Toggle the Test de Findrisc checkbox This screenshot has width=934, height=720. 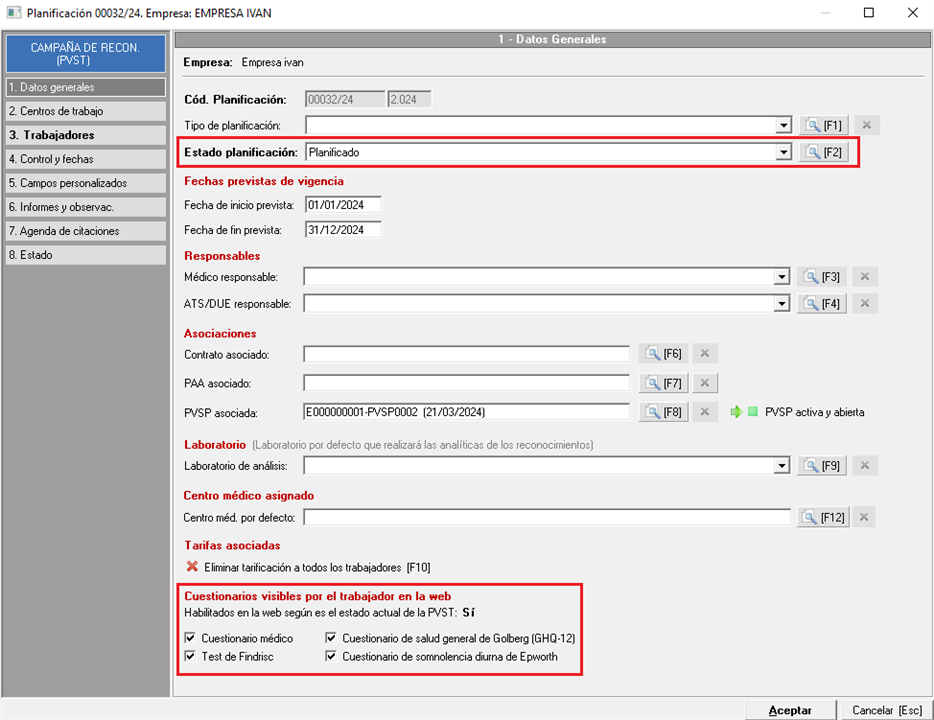click(191, 657)
